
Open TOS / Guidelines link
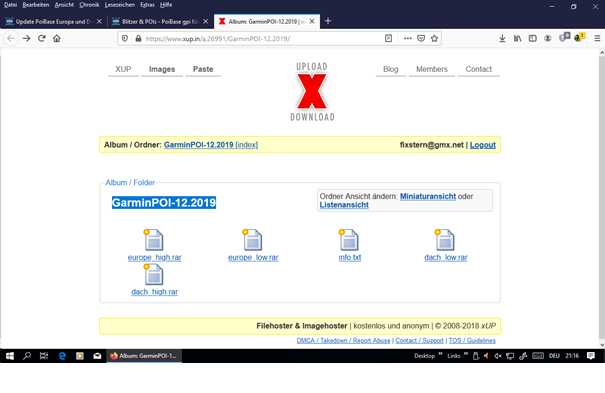click(472, 341)
